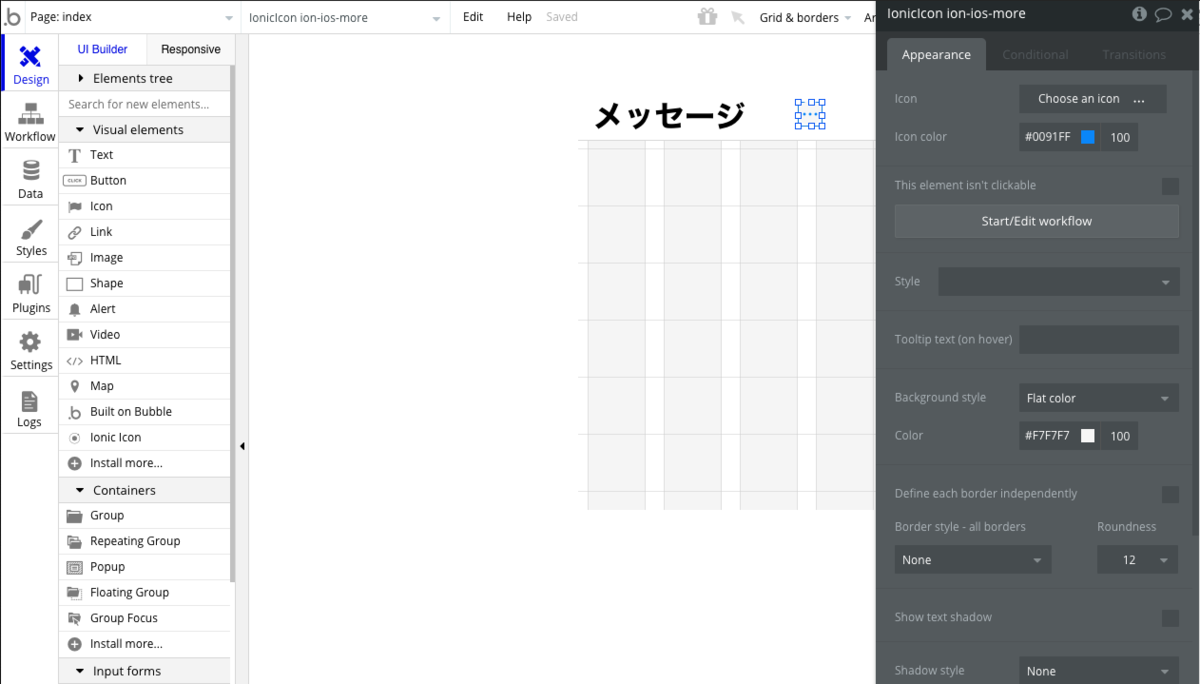Select the Icon element tool

(x=145, y=206)
